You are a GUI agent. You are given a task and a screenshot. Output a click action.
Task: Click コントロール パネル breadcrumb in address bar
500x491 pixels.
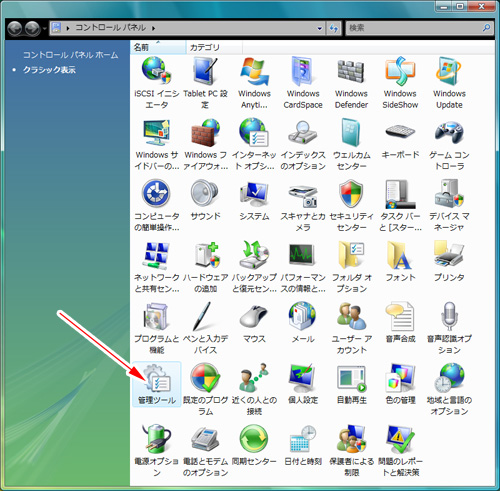(110, 28)
